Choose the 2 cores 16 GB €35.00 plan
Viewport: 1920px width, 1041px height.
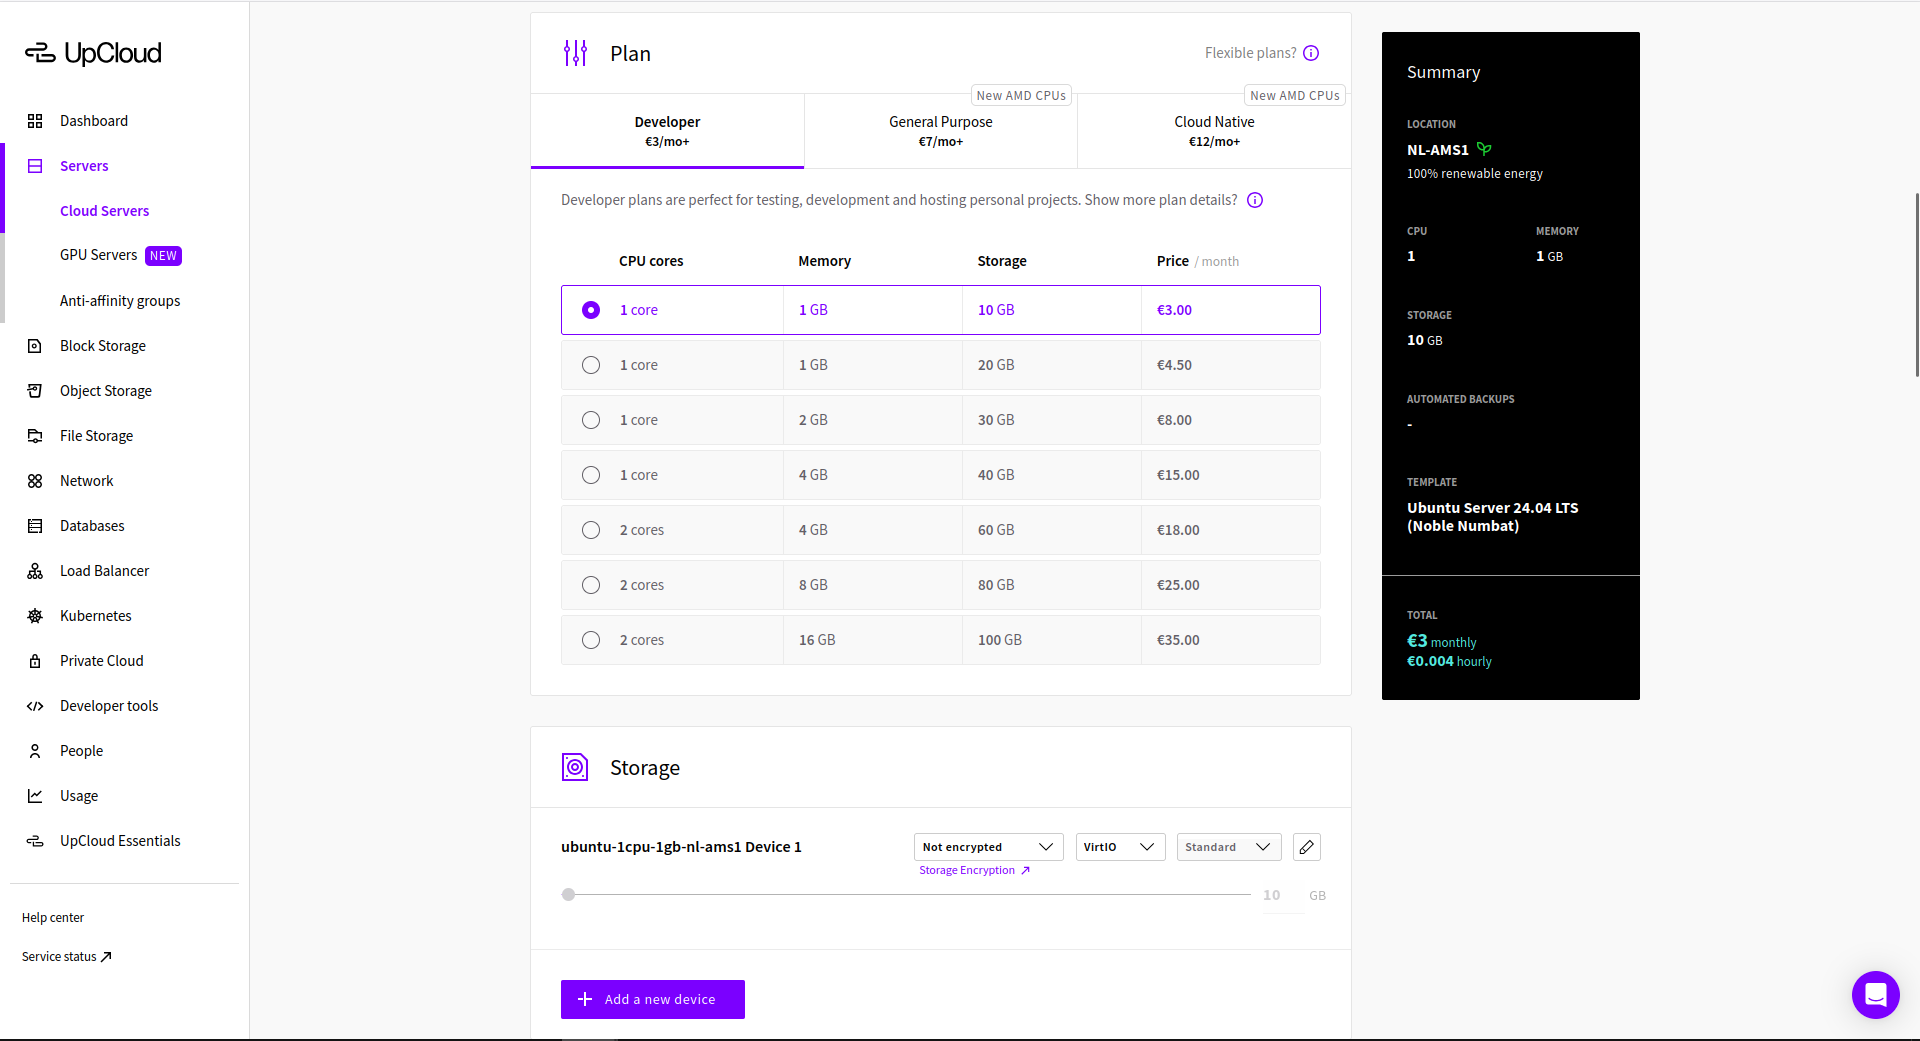click(x=591, y=640)
